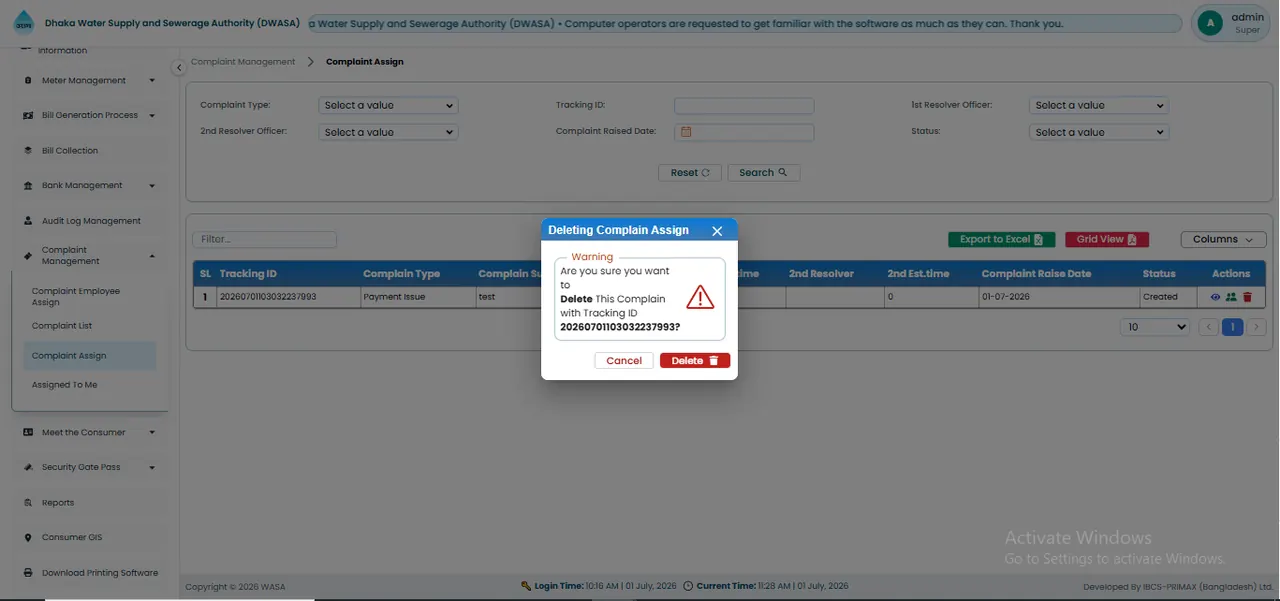Expand the Bill Generation Process arrow
The height and width of the screenshot is (601, 1280).
click(x=152, y=116)
